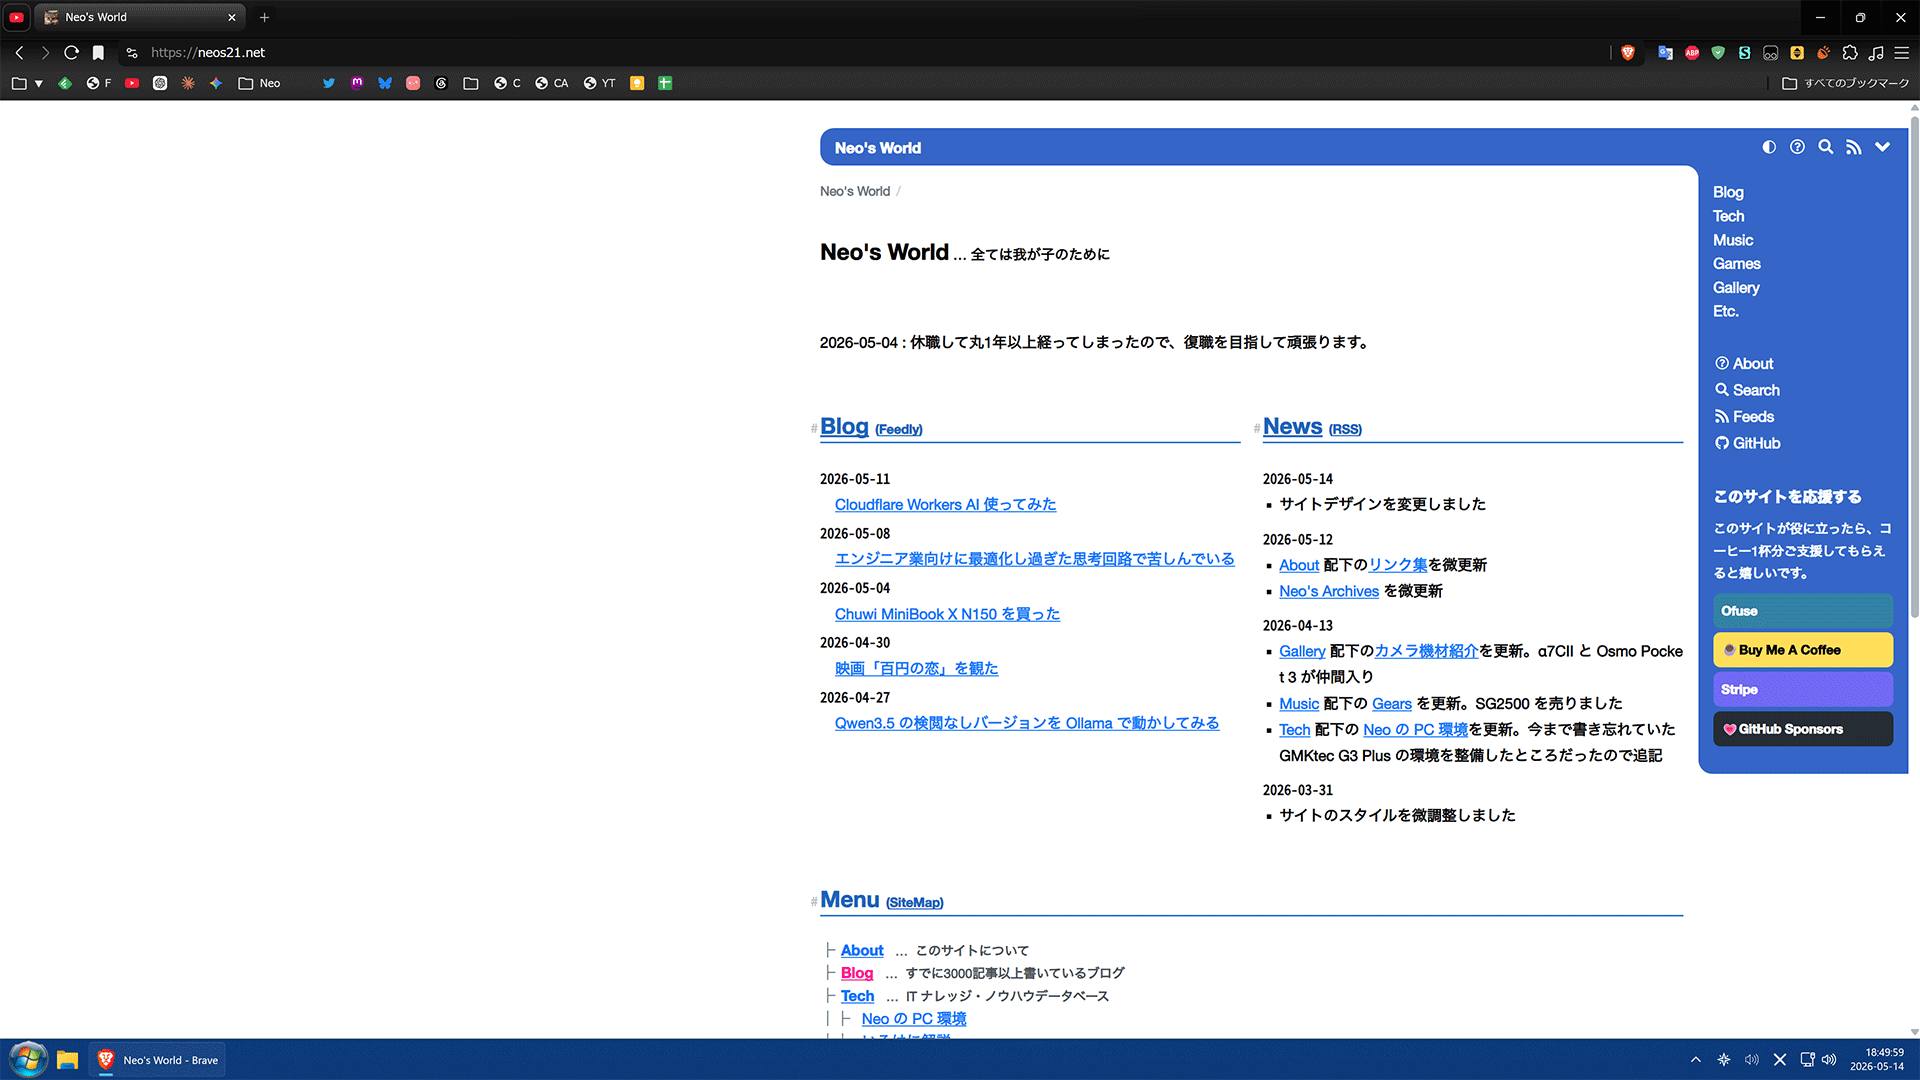Click the page's vertical scrollbar
Image resolution: width=1920 pixels, height=1080 pixels.
click(x=1914, y=366)
